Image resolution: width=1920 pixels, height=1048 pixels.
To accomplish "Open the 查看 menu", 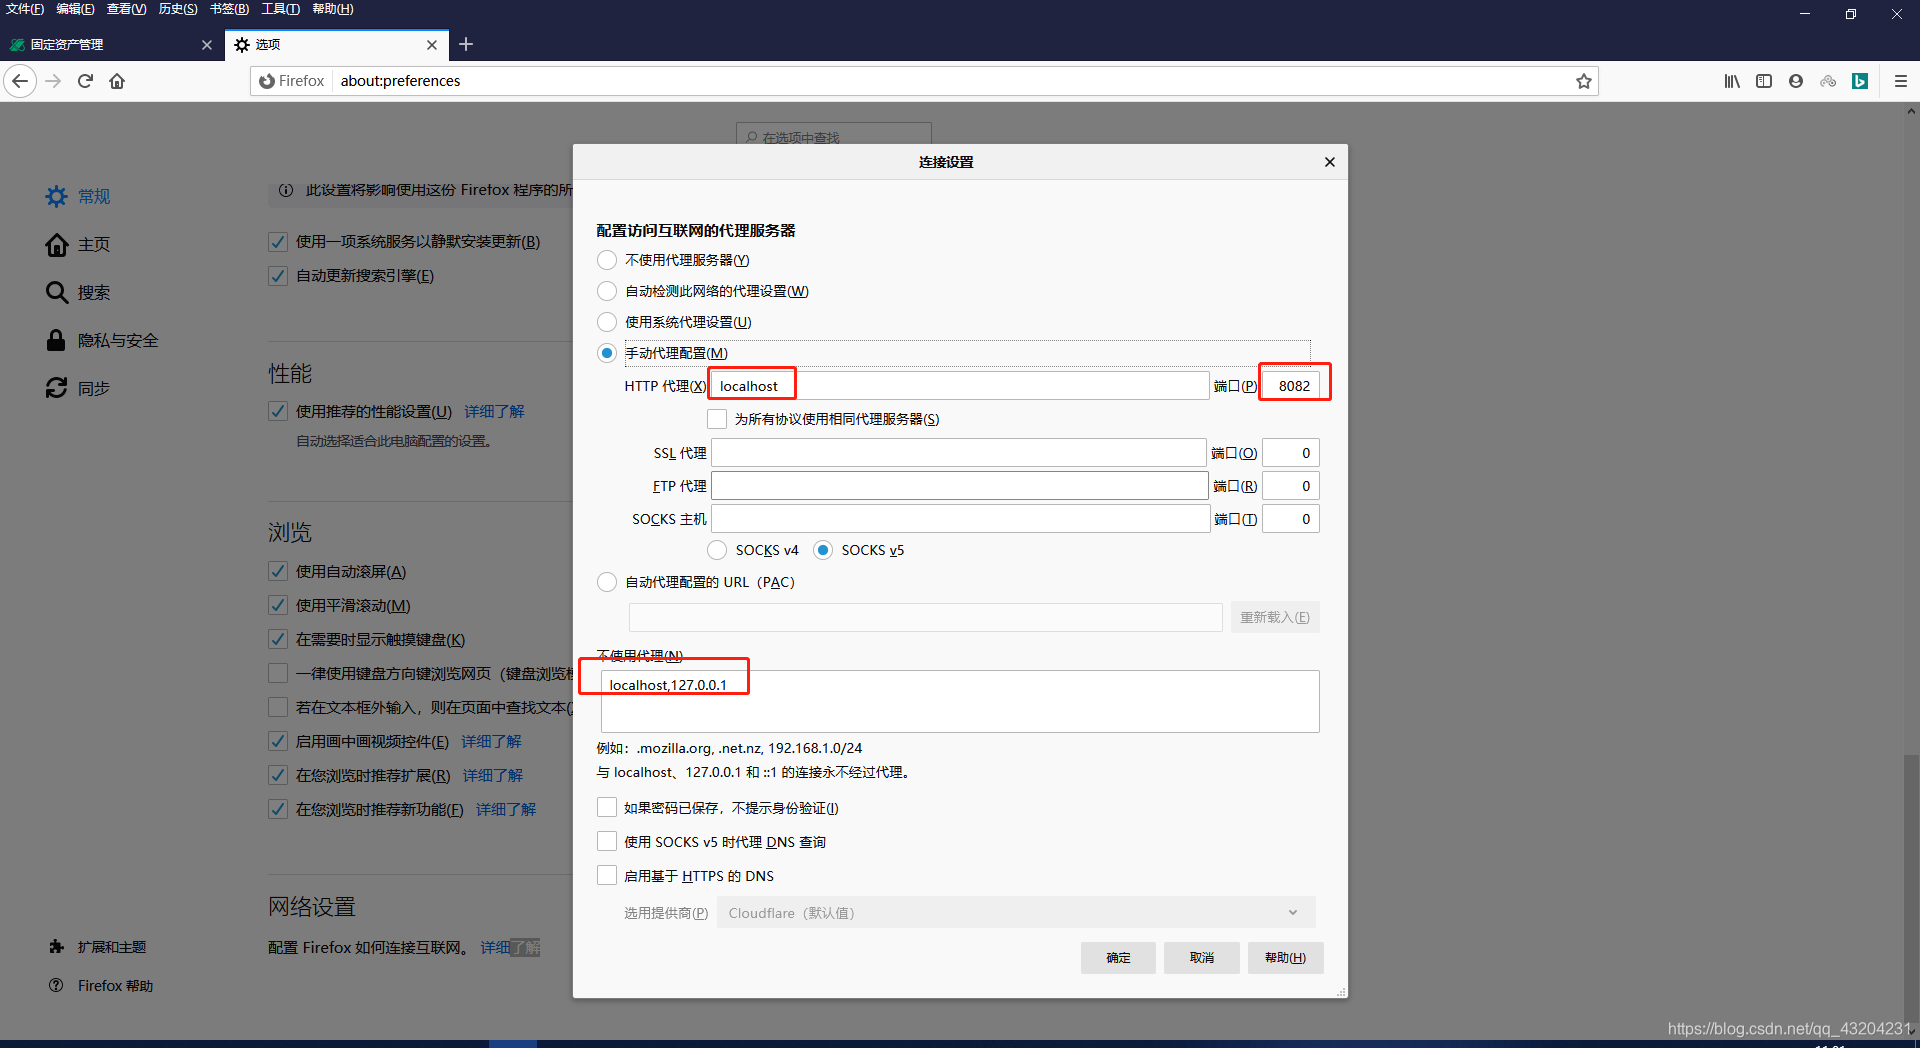I will tap(127, 9).
